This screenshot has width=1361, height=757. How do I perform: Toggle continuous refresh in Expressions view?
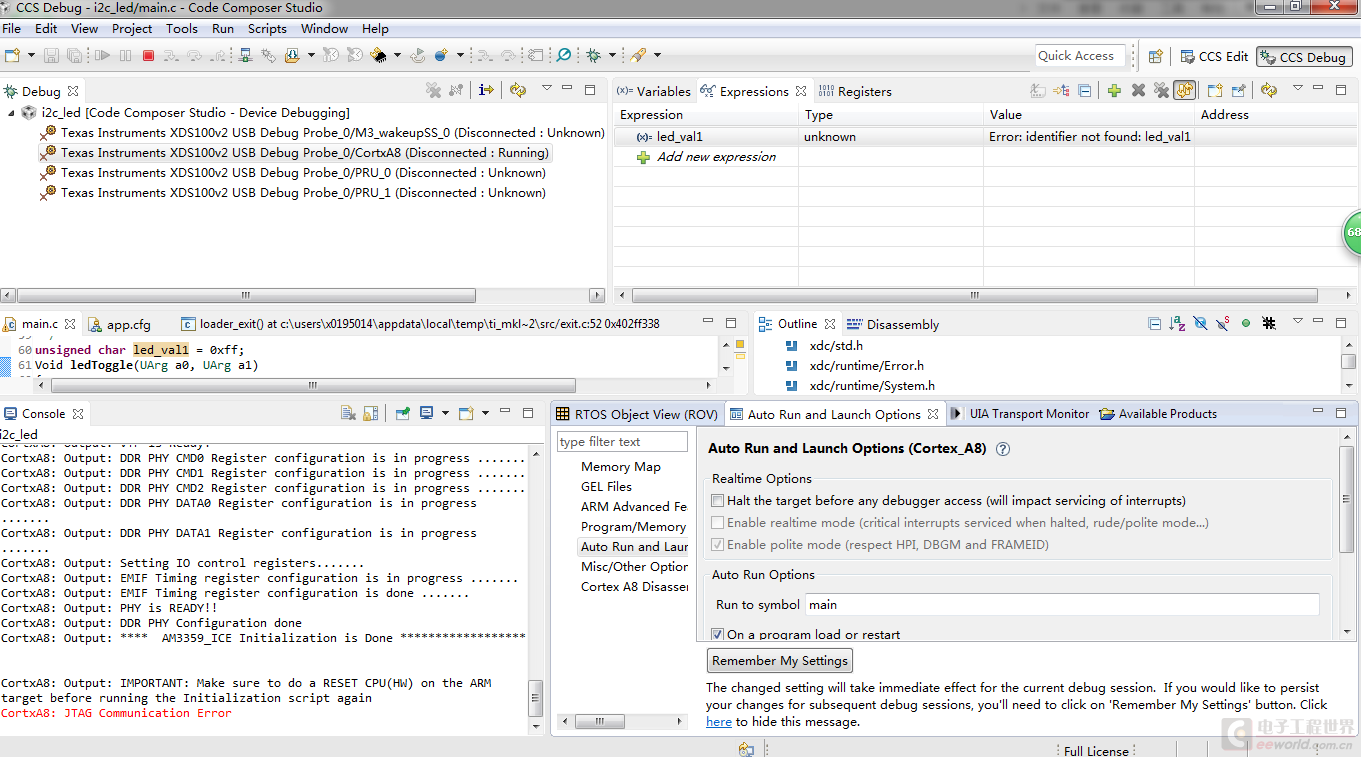click(x=1185, y=90)
